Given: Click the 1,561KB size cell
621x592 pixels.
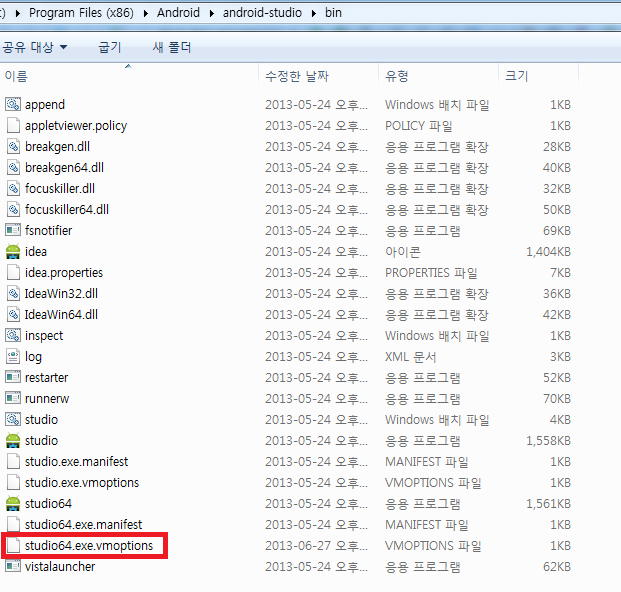Looking at the screenshot, I should (548, 504).
